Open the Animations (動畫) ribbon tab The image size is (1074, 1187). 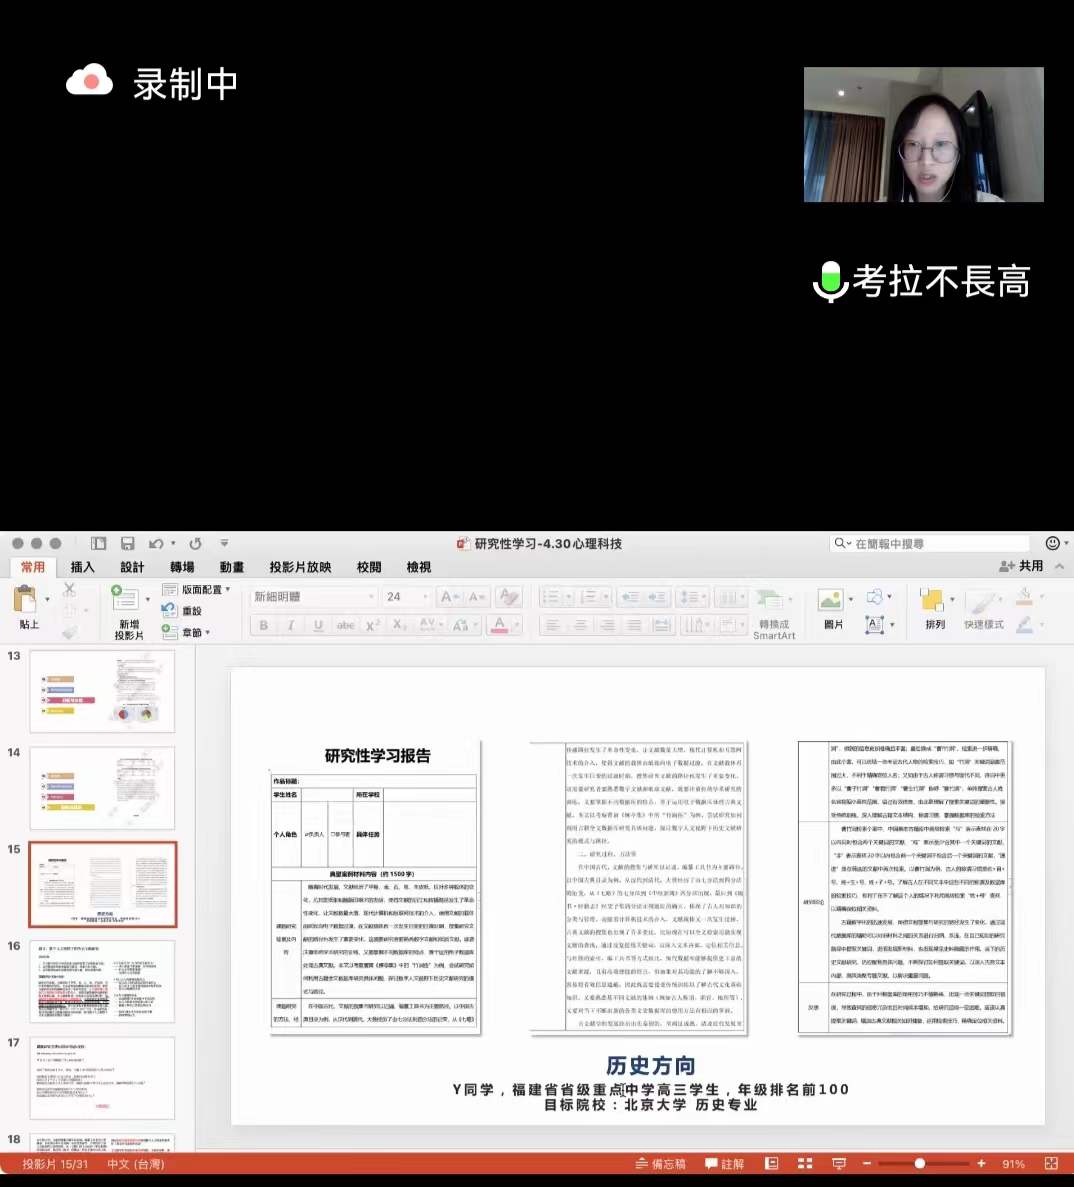point(232,567)
